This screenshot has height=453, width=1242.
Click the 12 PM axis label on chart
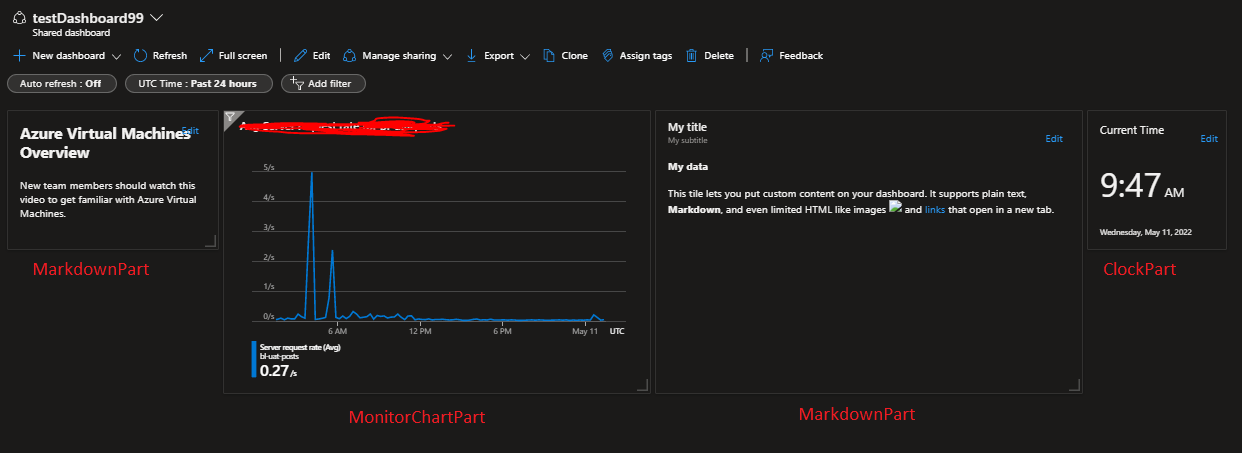(419, 330)
